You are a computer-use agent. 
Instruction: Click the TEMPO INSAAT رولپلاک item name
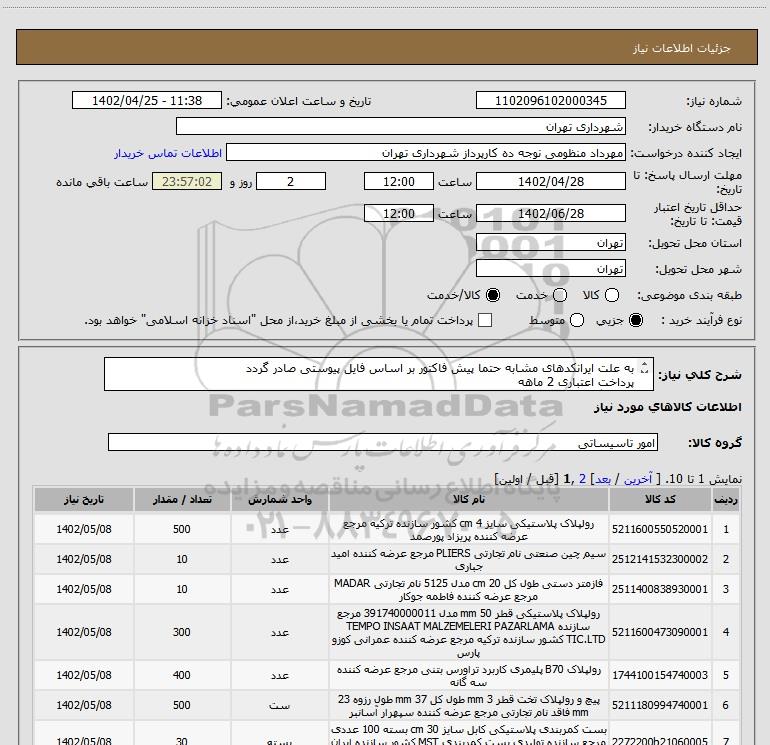point(468,633)
